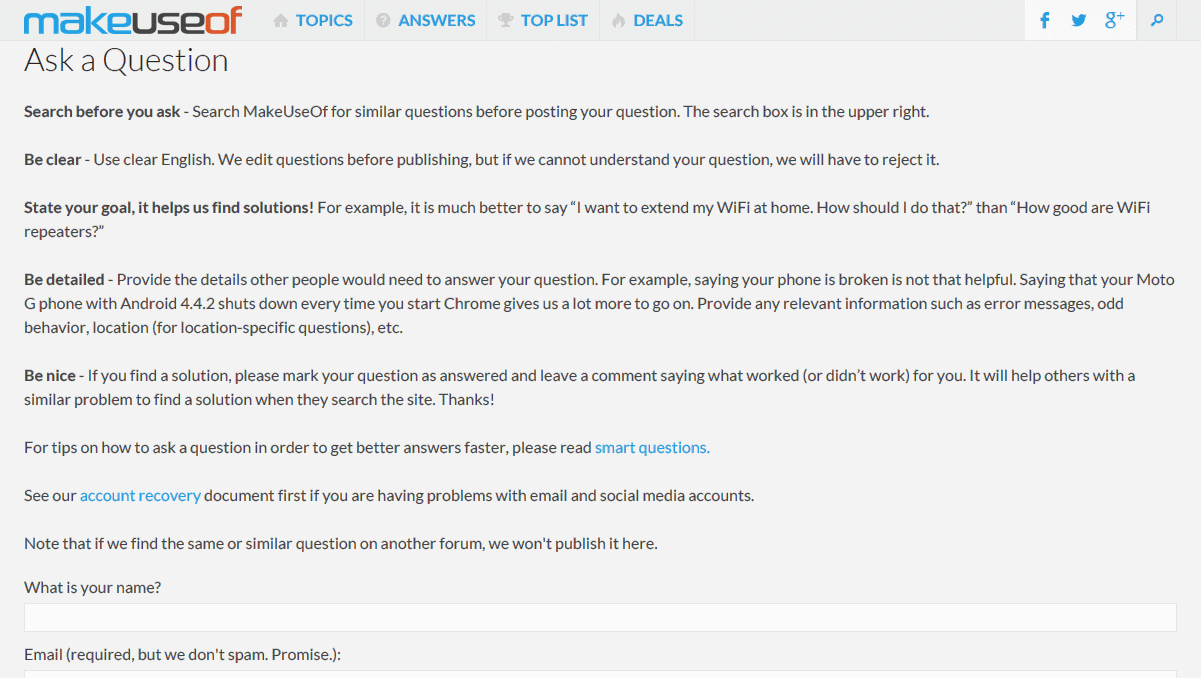Open the Facebook page icon
Viewport: 1201px width, 678px height.
point(1044,20)
